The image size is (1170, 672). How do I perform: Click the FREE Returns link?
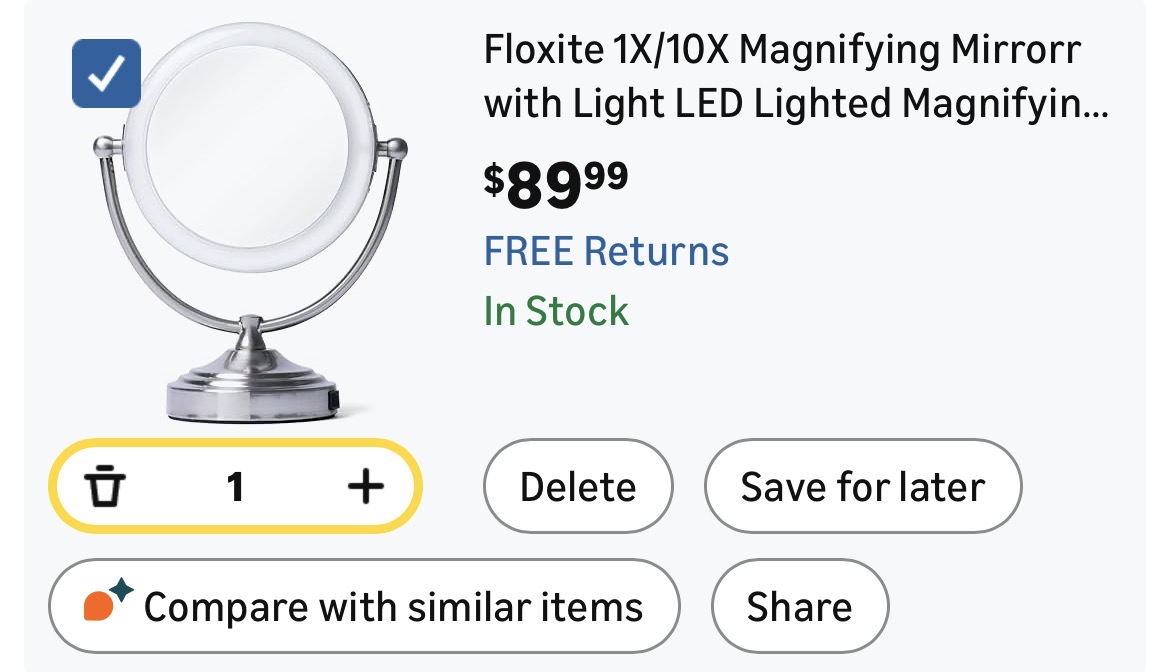click(x=606, y=250)
